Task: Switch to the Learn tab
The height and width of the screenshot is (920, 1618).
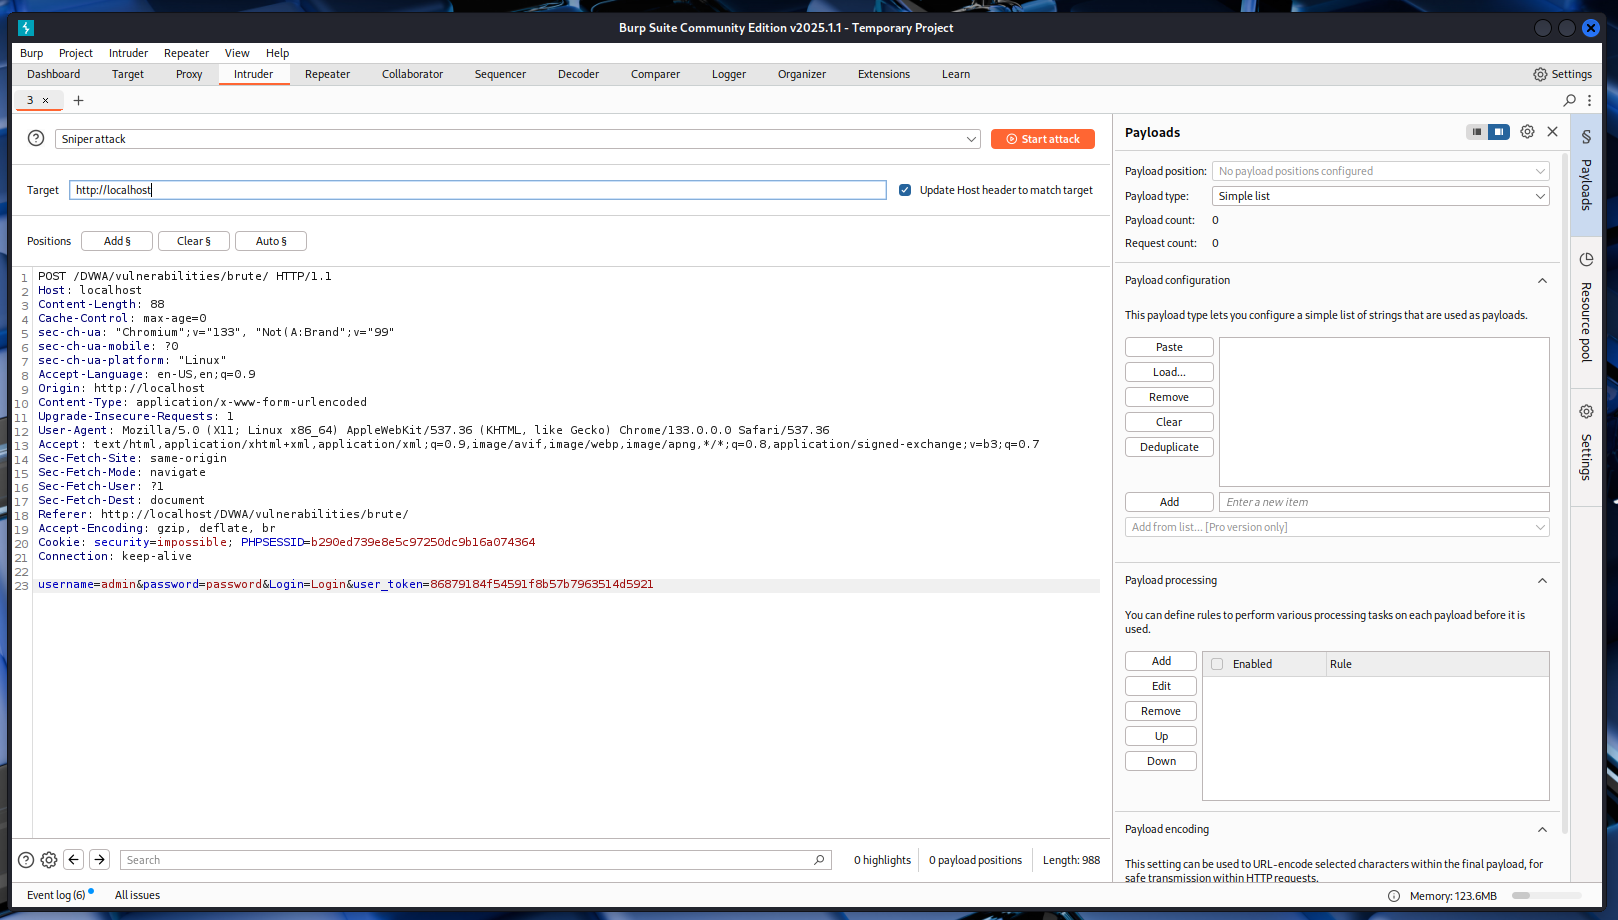Action: pos(956,74)
